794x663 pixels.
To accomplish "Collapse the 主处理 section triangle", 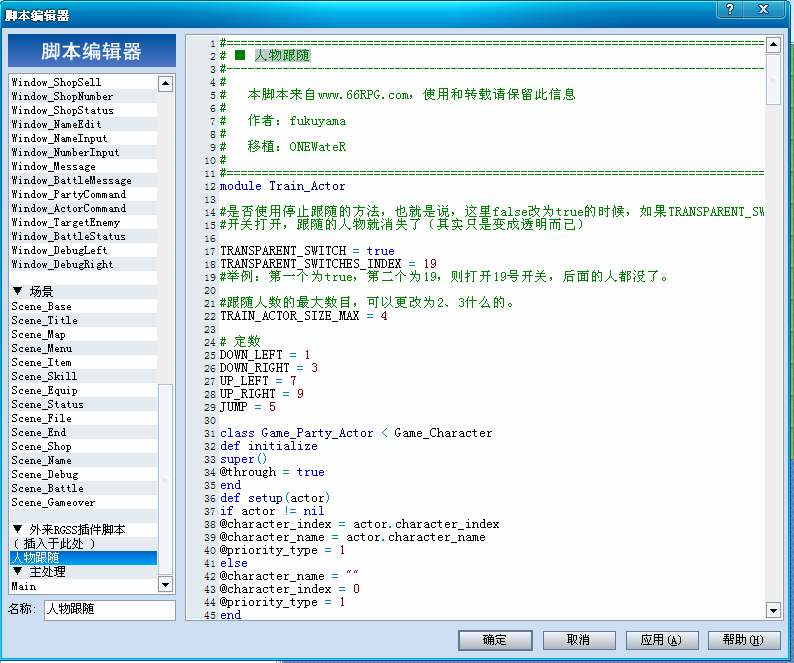I will tap(18, 571).
